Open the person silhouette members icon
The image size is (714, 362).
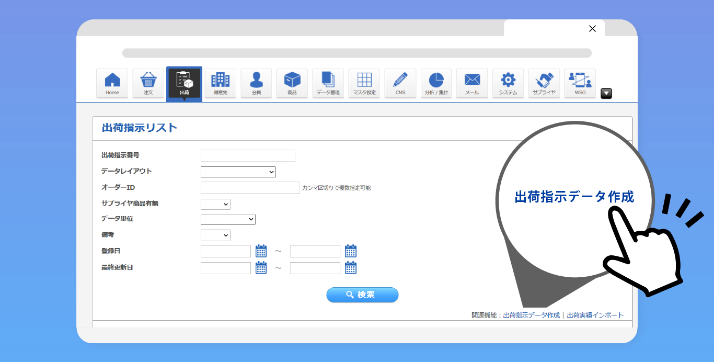point(256,83)
